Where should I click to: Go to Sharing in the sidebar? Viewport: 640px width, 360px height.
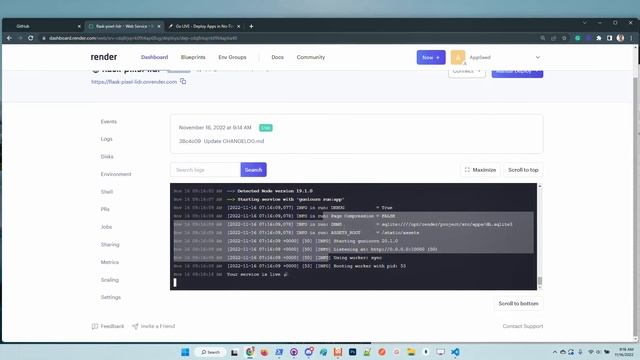110,244
